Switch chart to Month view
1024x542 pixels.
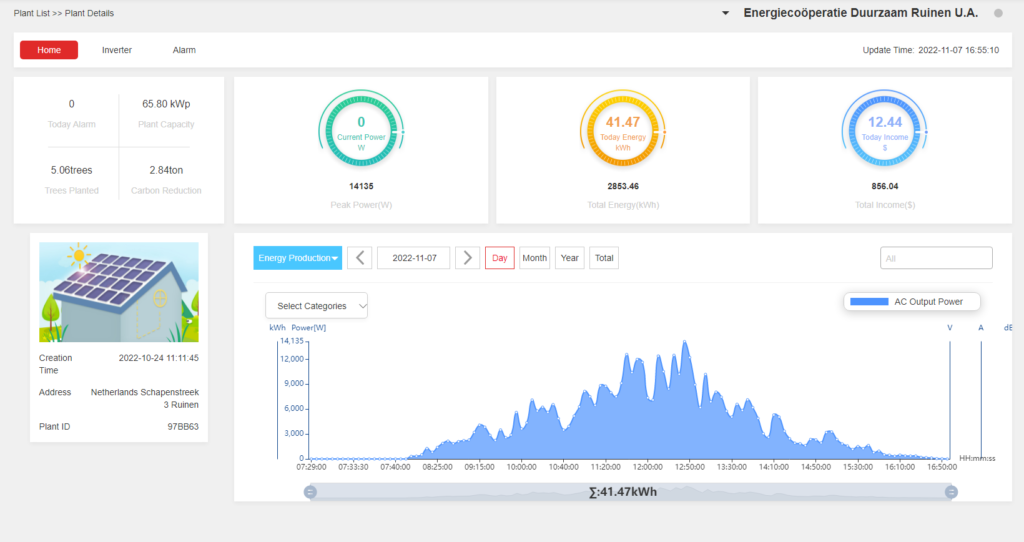(535, 258)
